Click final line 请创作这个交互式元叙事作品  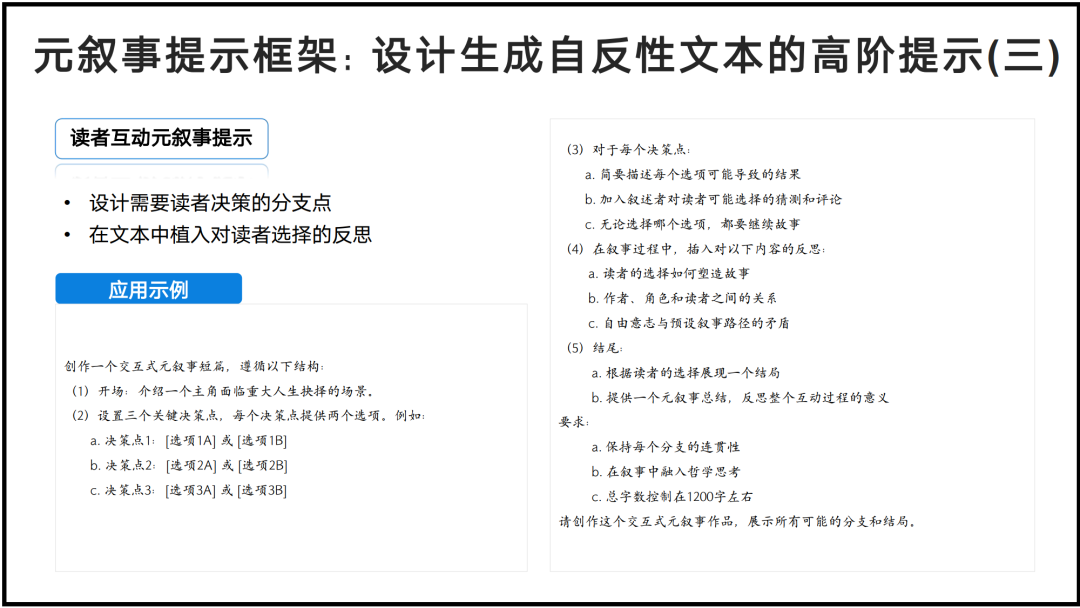click(x=738, y=521)
